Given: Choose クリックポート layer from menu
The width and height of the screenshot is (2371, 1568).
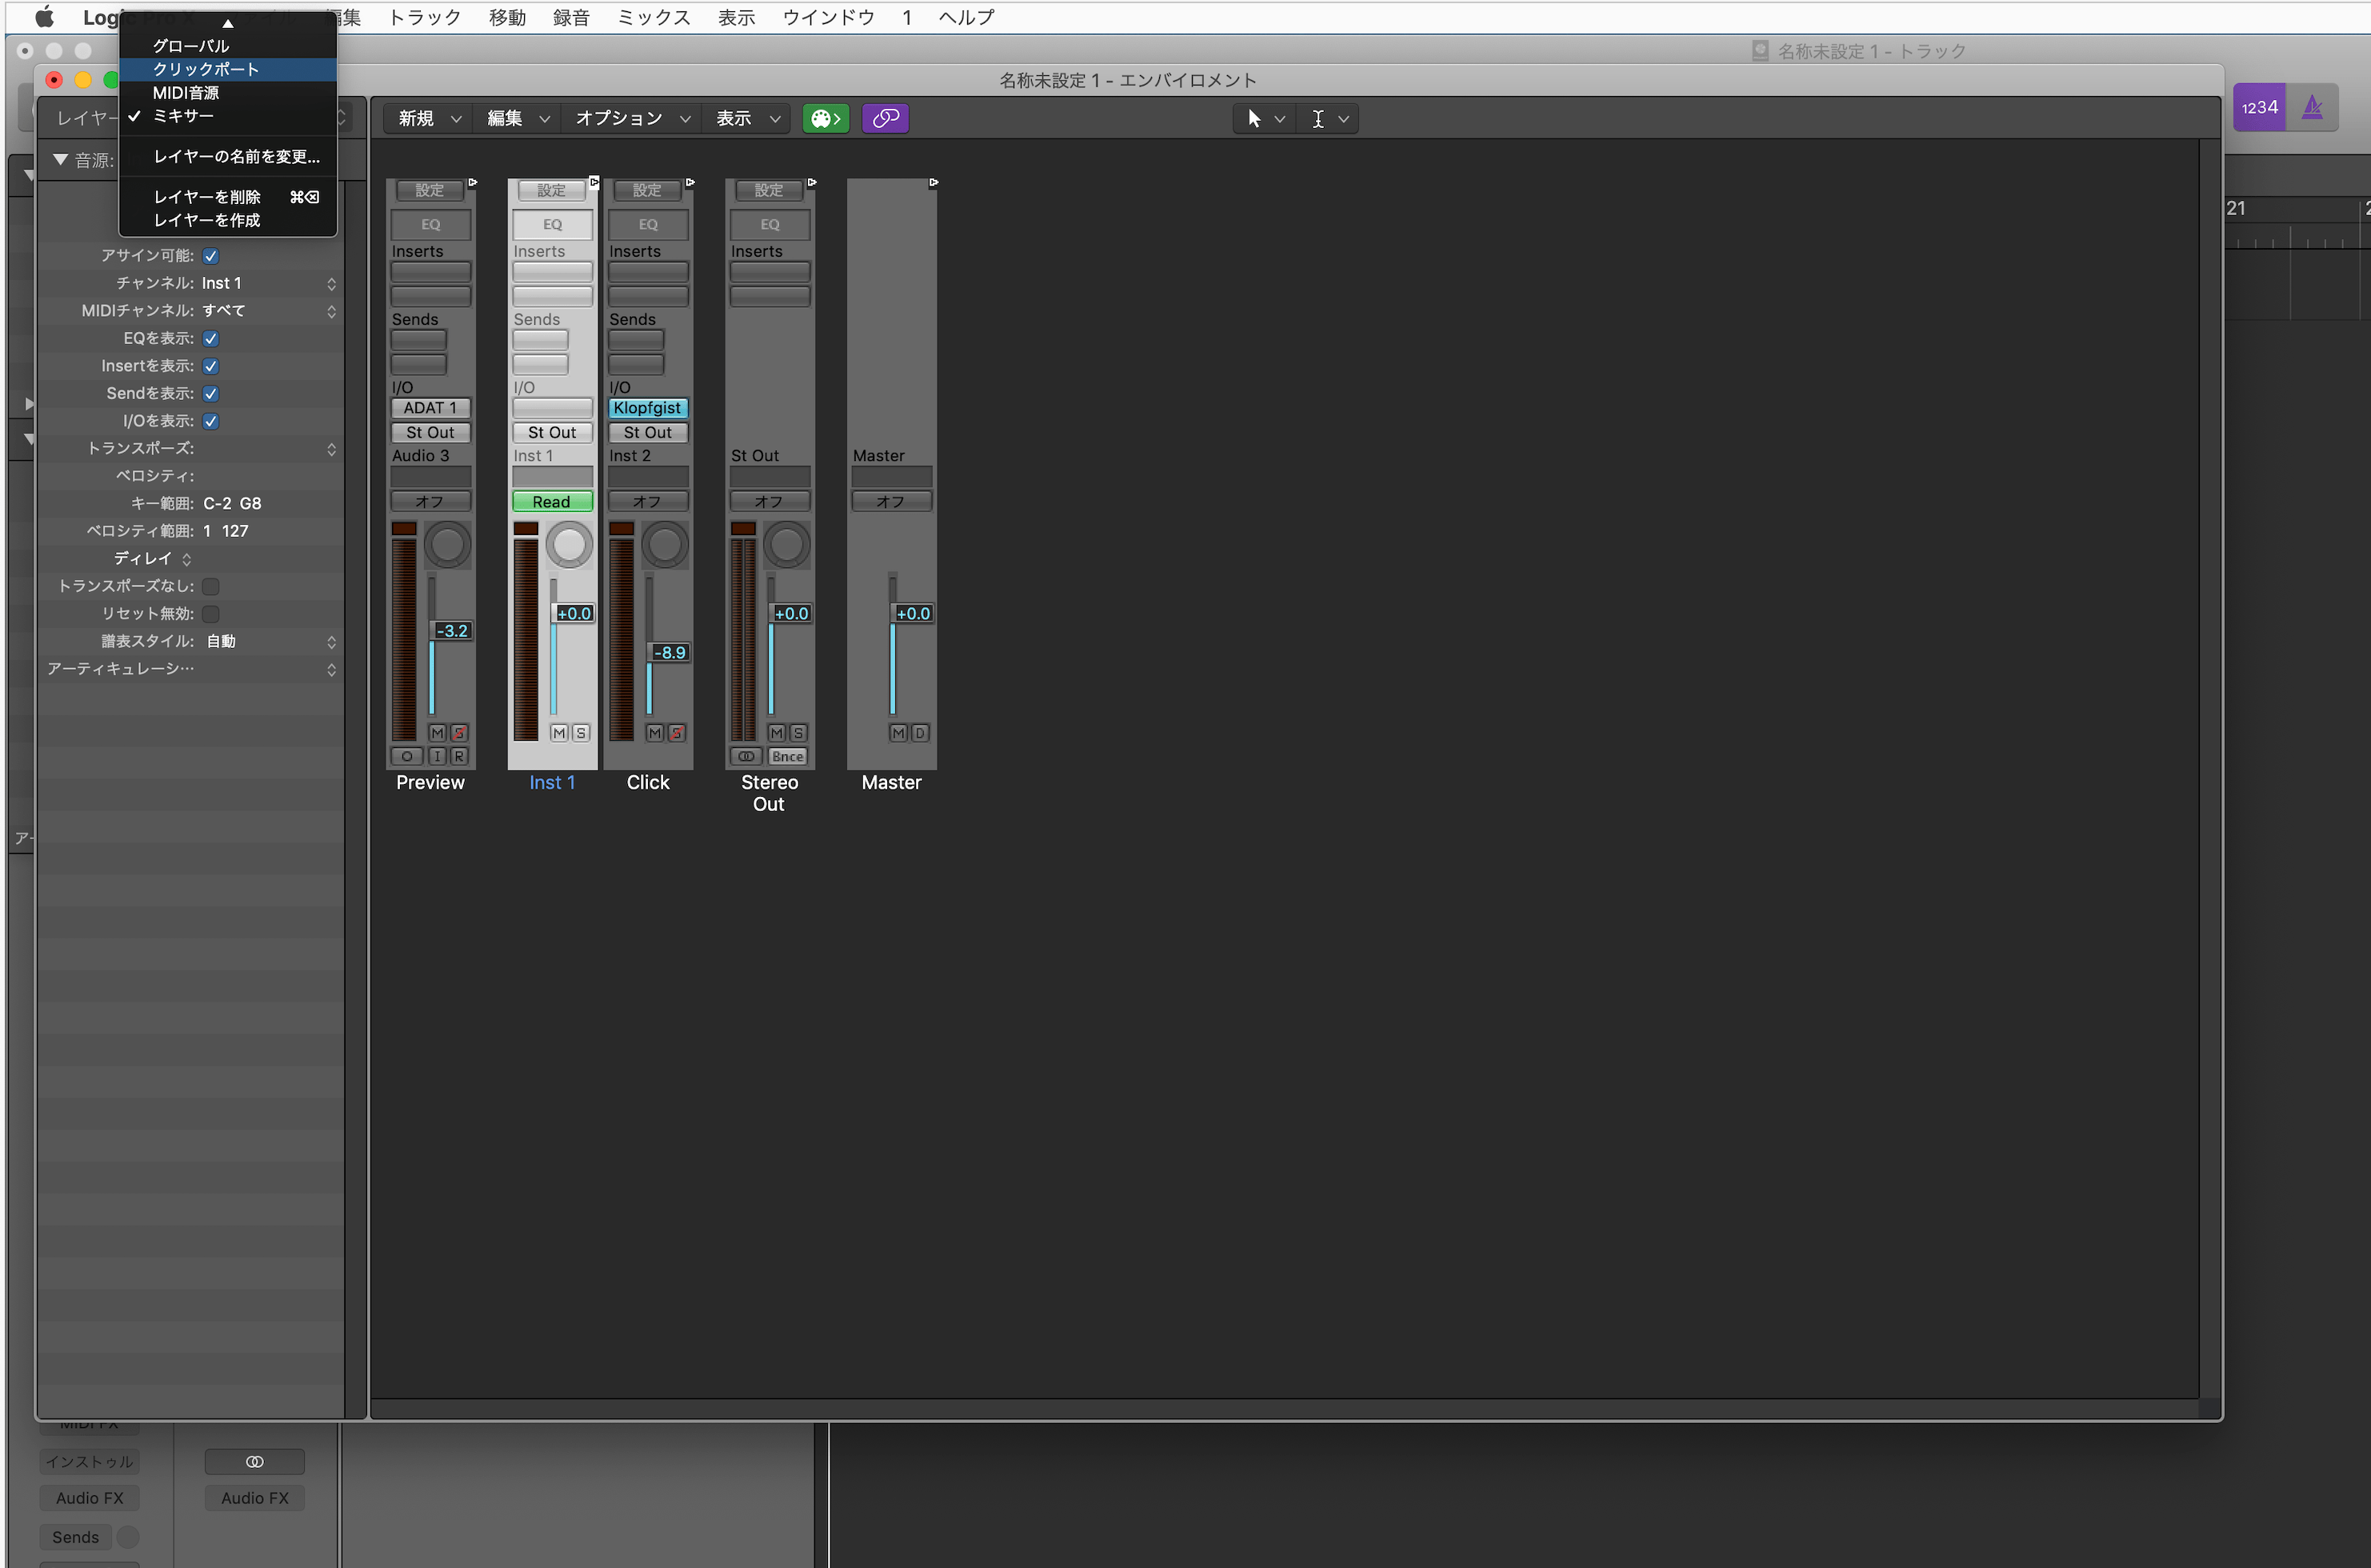Looking at the screenshot, I should click(x=228, y=69).
